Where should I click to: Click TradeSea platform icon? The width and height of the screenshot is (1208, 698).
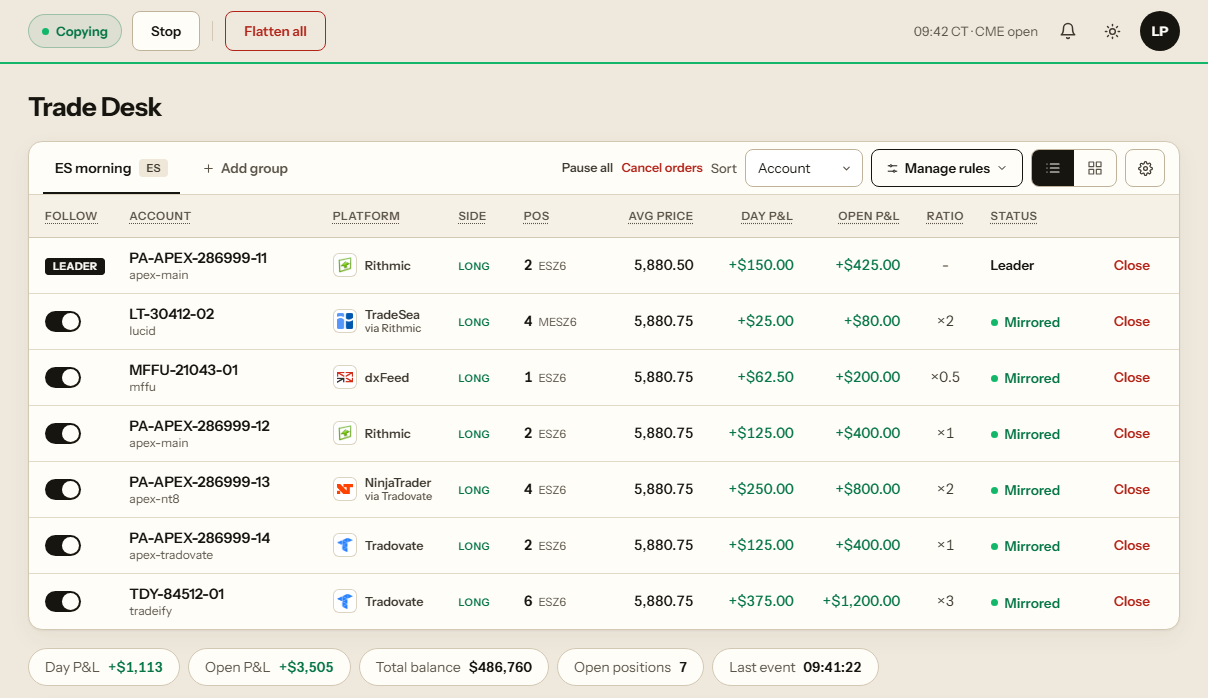pyautogui.click(x=345, y=321)
